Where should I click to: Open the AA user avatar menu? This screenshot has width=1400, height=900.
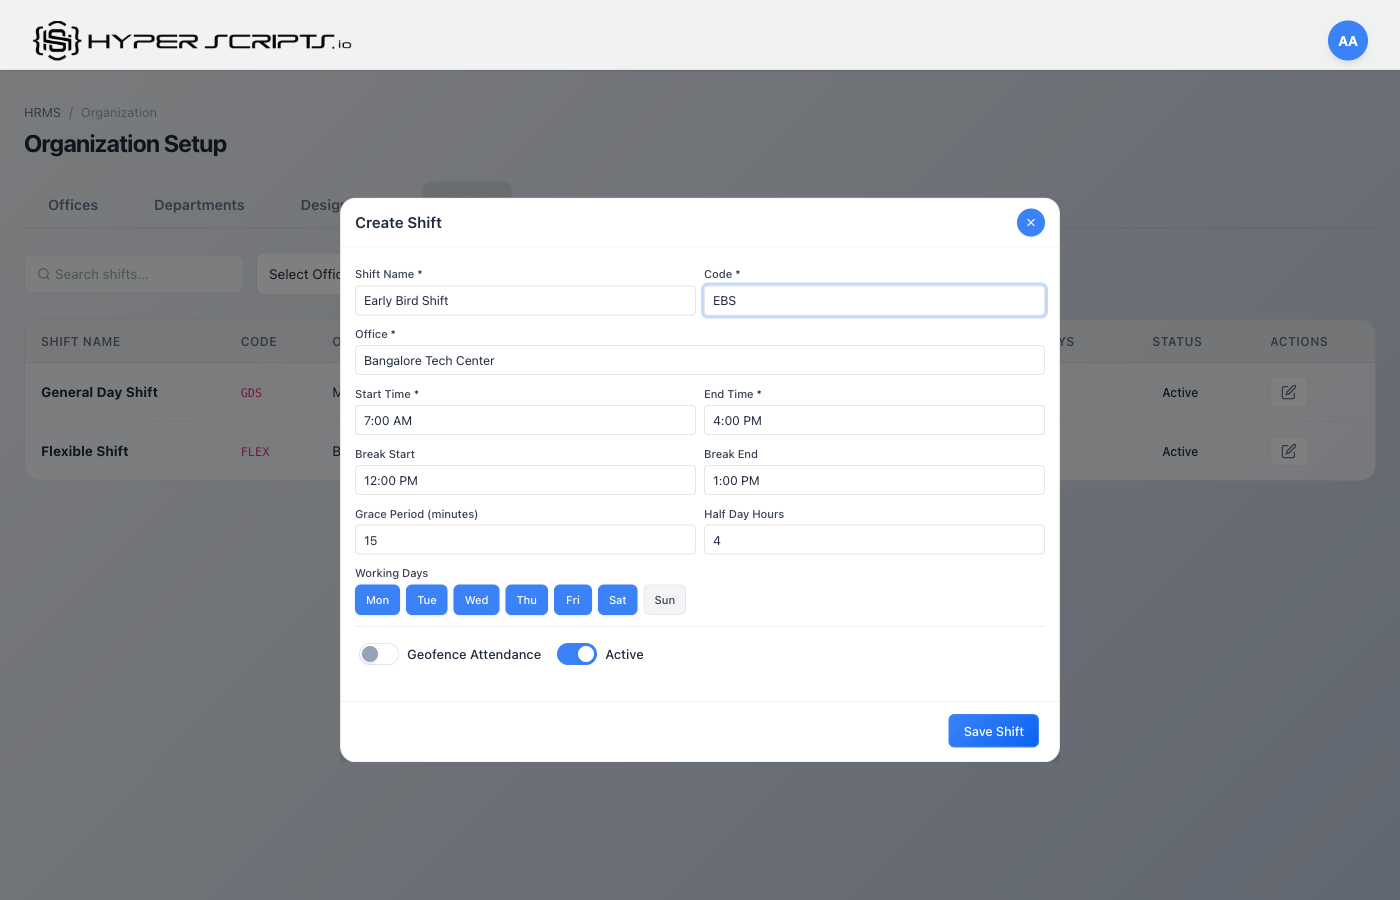1347,41
